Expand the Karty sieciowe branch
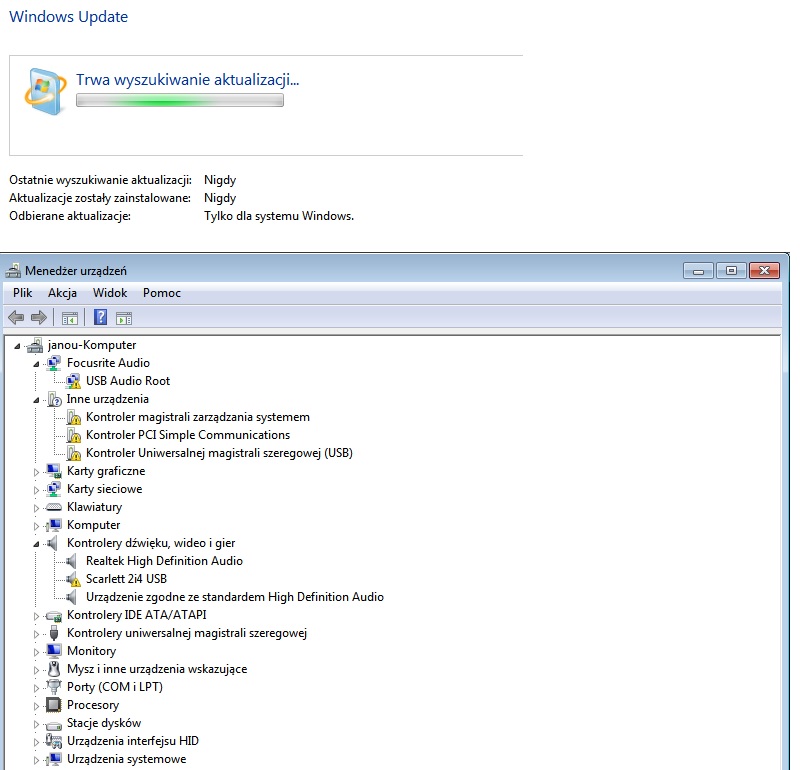The image size is (800, 770). point(36,490)
